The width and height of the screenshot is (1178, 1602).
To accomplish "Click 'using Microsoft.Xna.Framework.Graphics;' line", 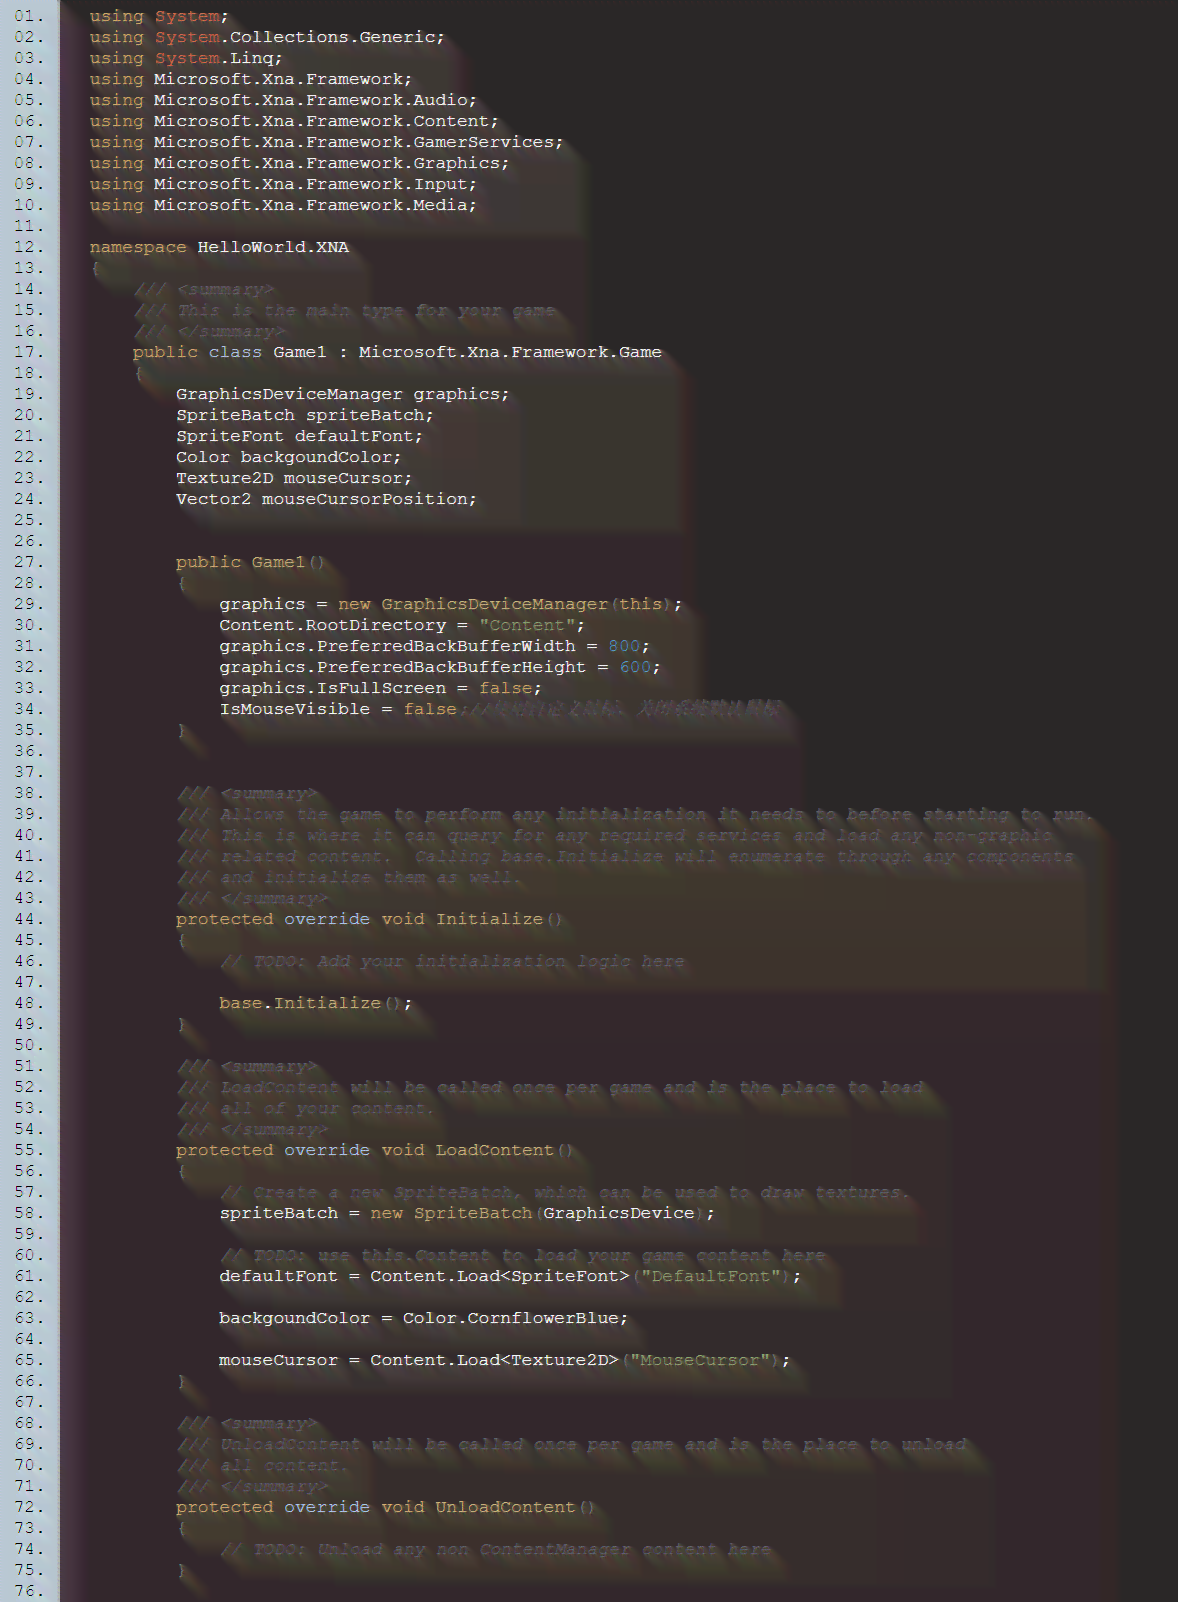I will coord(299,163).
